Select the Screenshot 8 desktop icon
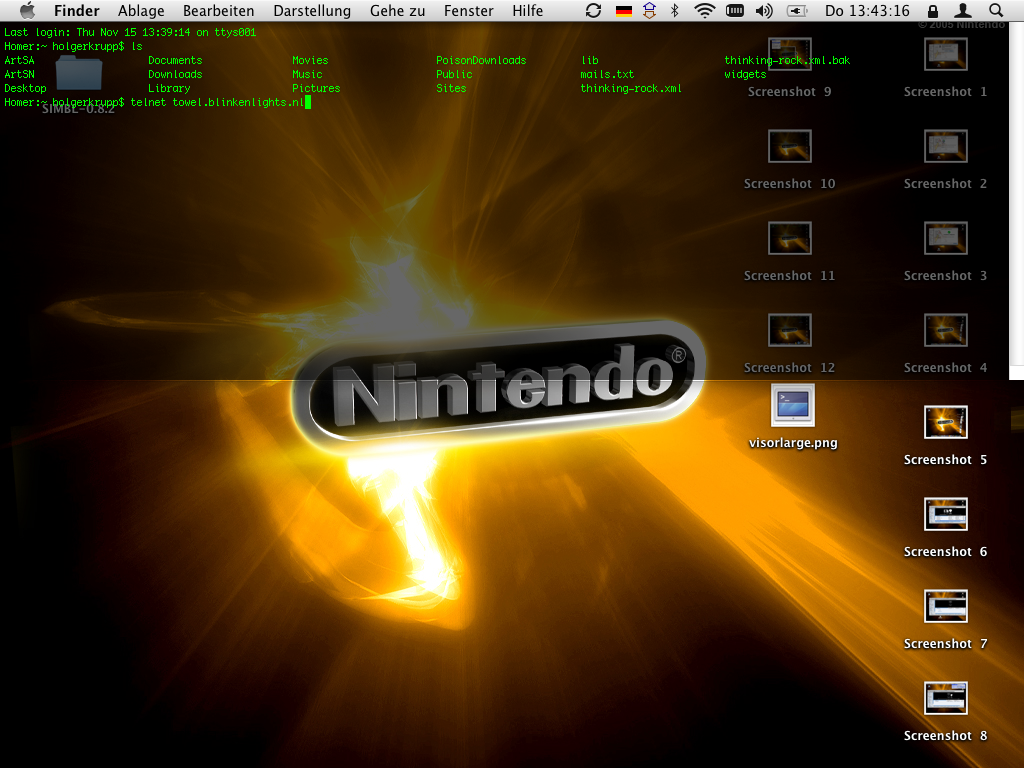1024x768 pixels. coord(945,699)
